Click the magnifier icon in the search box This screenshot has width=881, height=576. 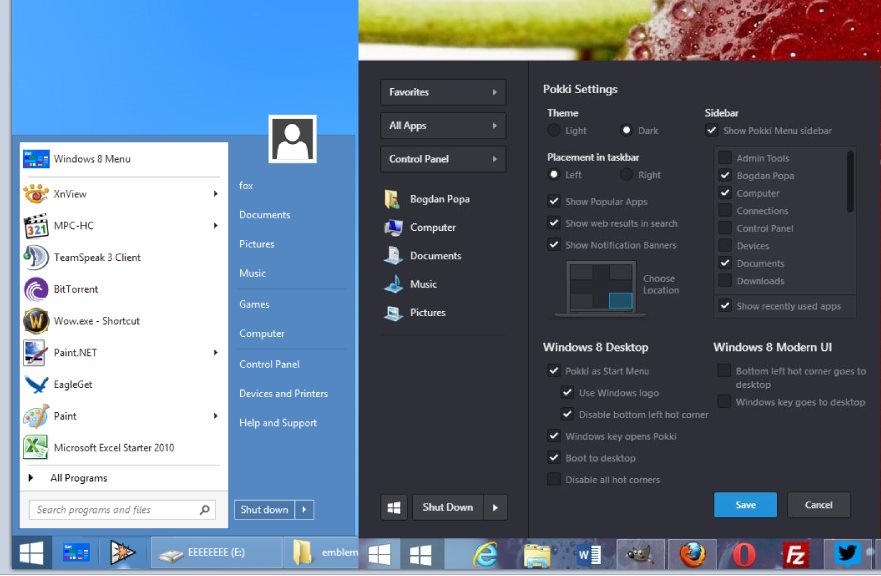click(x=205, y=510)
